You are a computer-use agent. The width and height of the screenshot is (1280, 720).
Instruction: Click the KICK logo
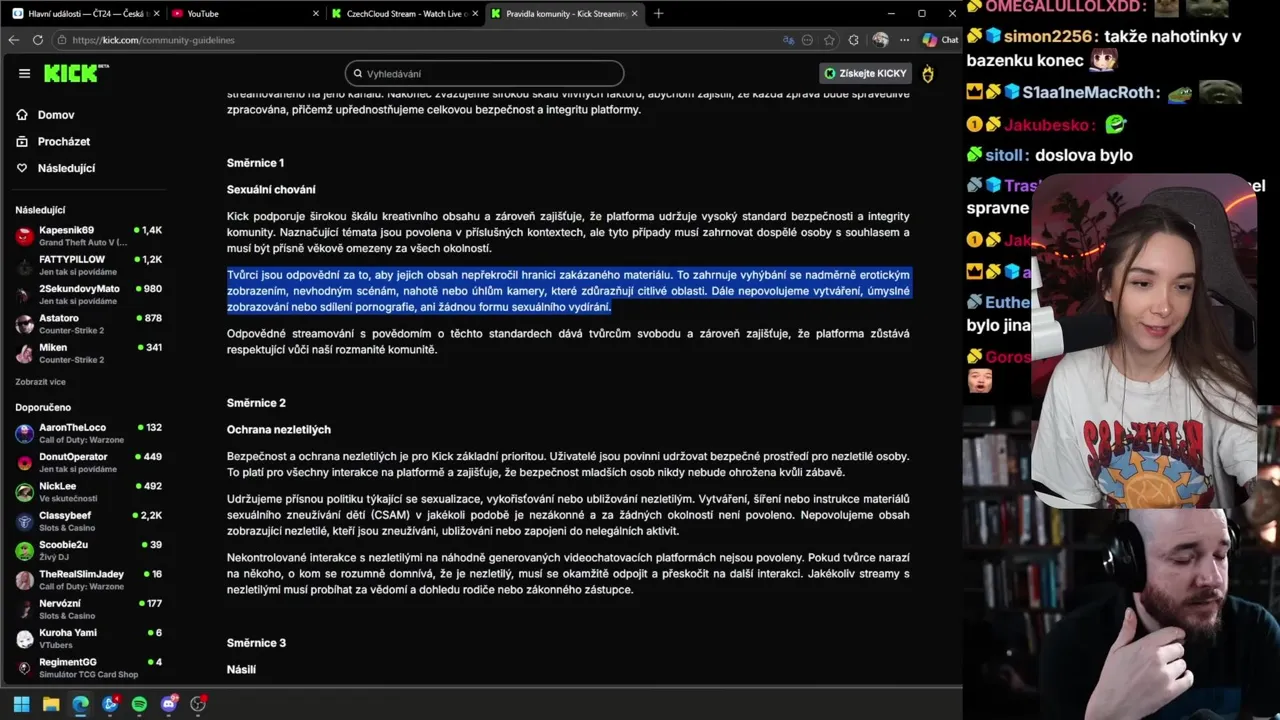tap(72, 73)
